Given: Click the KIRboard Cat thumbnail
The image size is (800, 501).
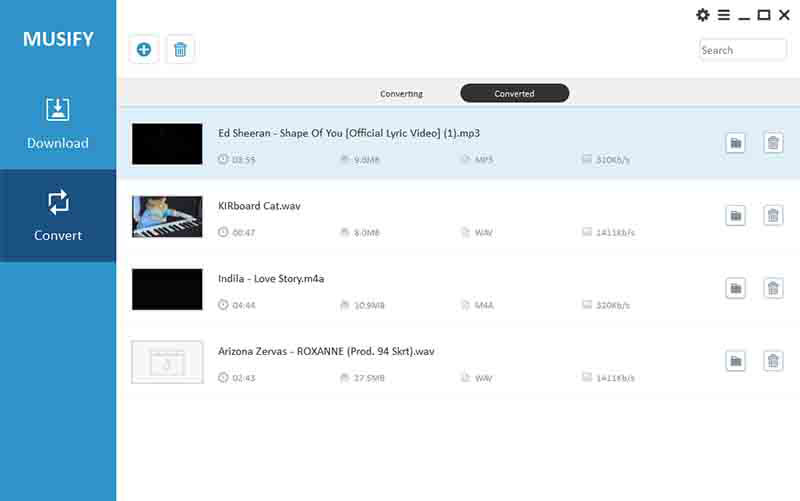Looking at the screenshot, I should click(167, 216).
